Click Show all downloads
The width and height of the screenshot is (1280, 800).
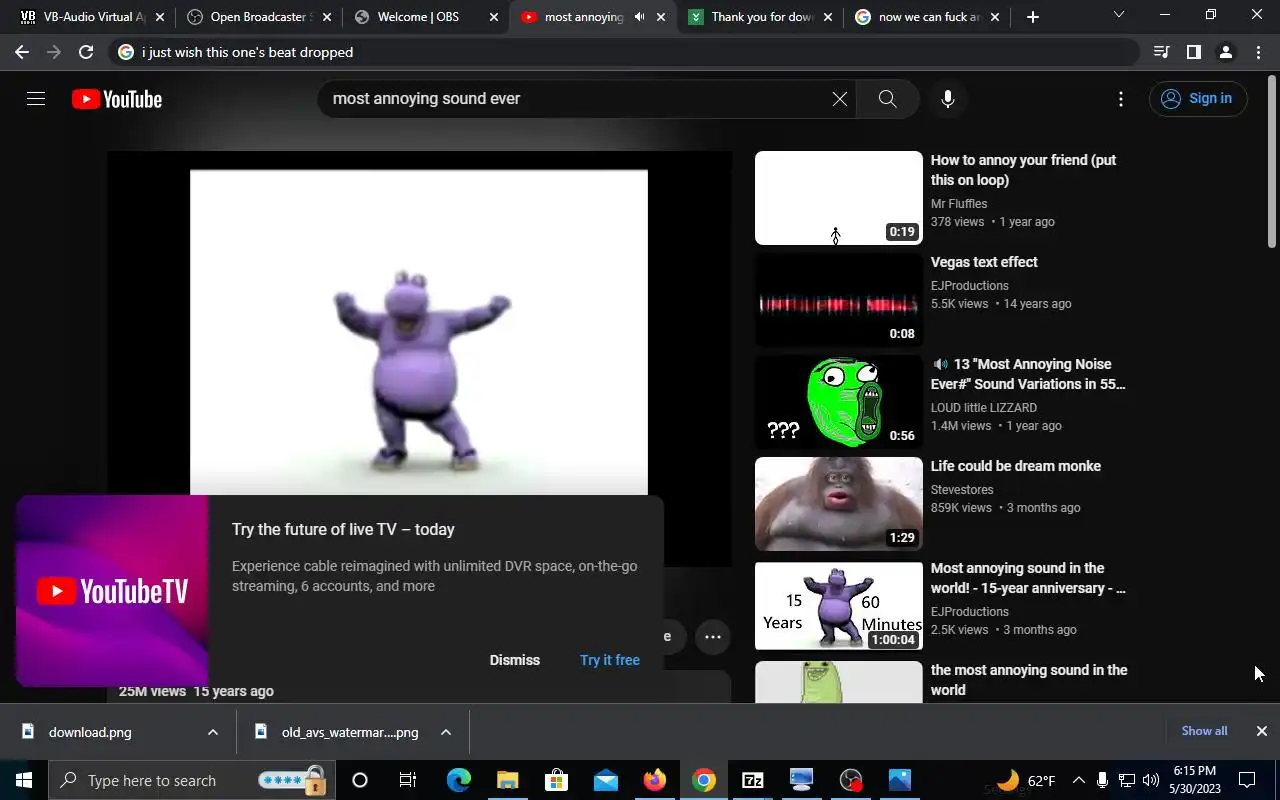(1204, 731)
